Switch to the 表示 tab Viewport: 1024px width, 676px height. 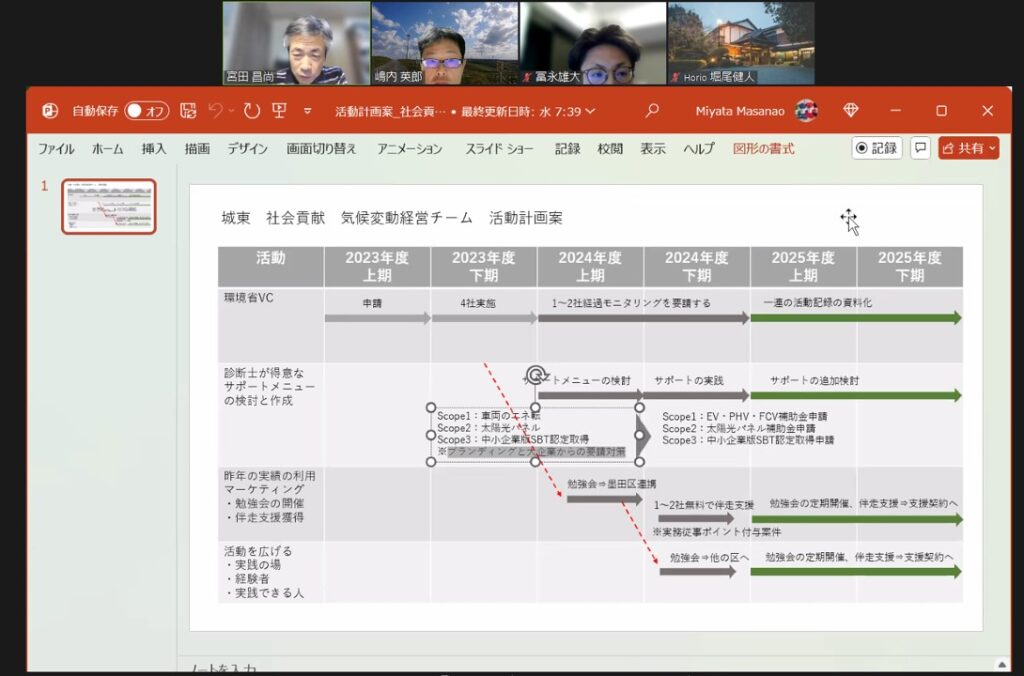(x=652, y=149)
